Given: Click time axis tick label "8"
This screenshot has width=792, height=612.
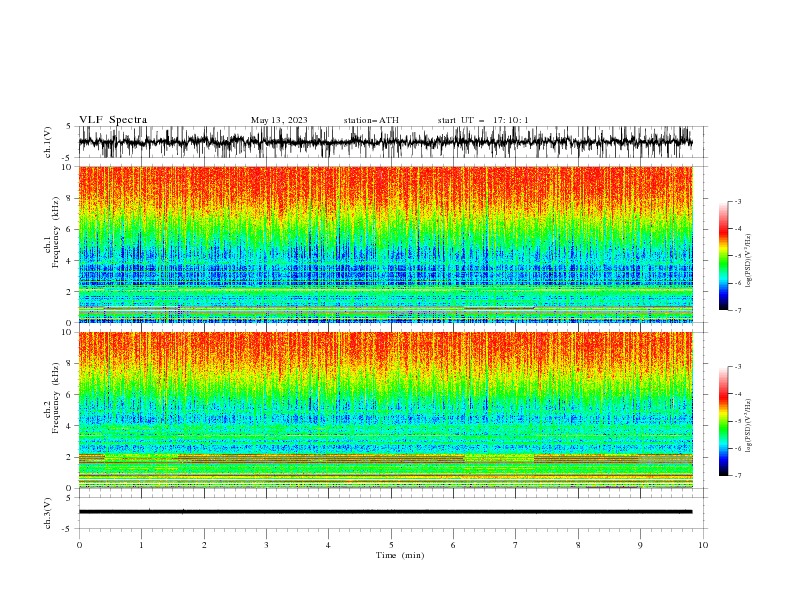Looking at the screenshot, I should click(578, 545).
